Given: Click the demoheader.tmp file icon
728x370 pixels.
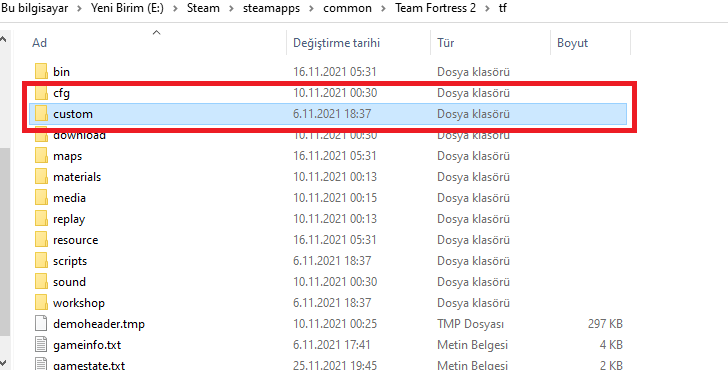Looking at the screenshot, I should coord(41,324).
